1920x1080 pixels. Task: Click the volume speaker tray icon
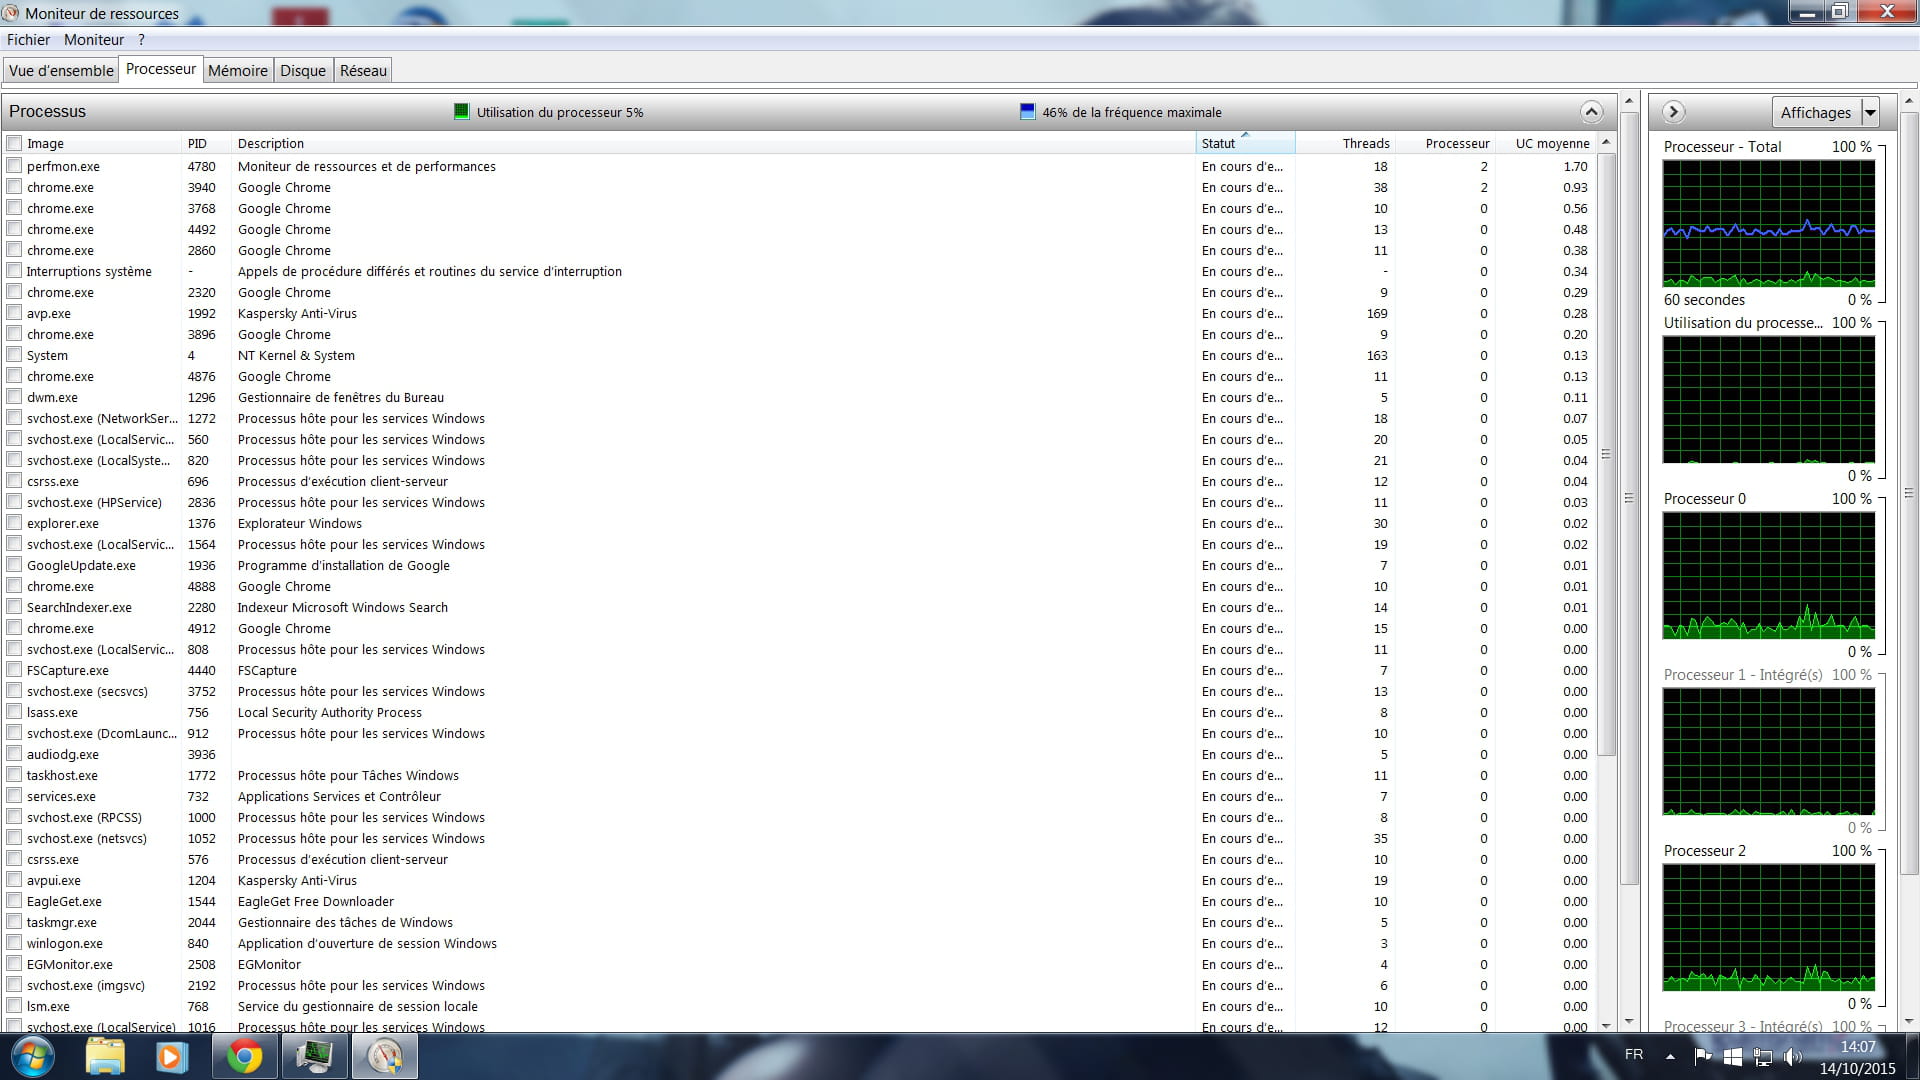pos(1792,1056)
